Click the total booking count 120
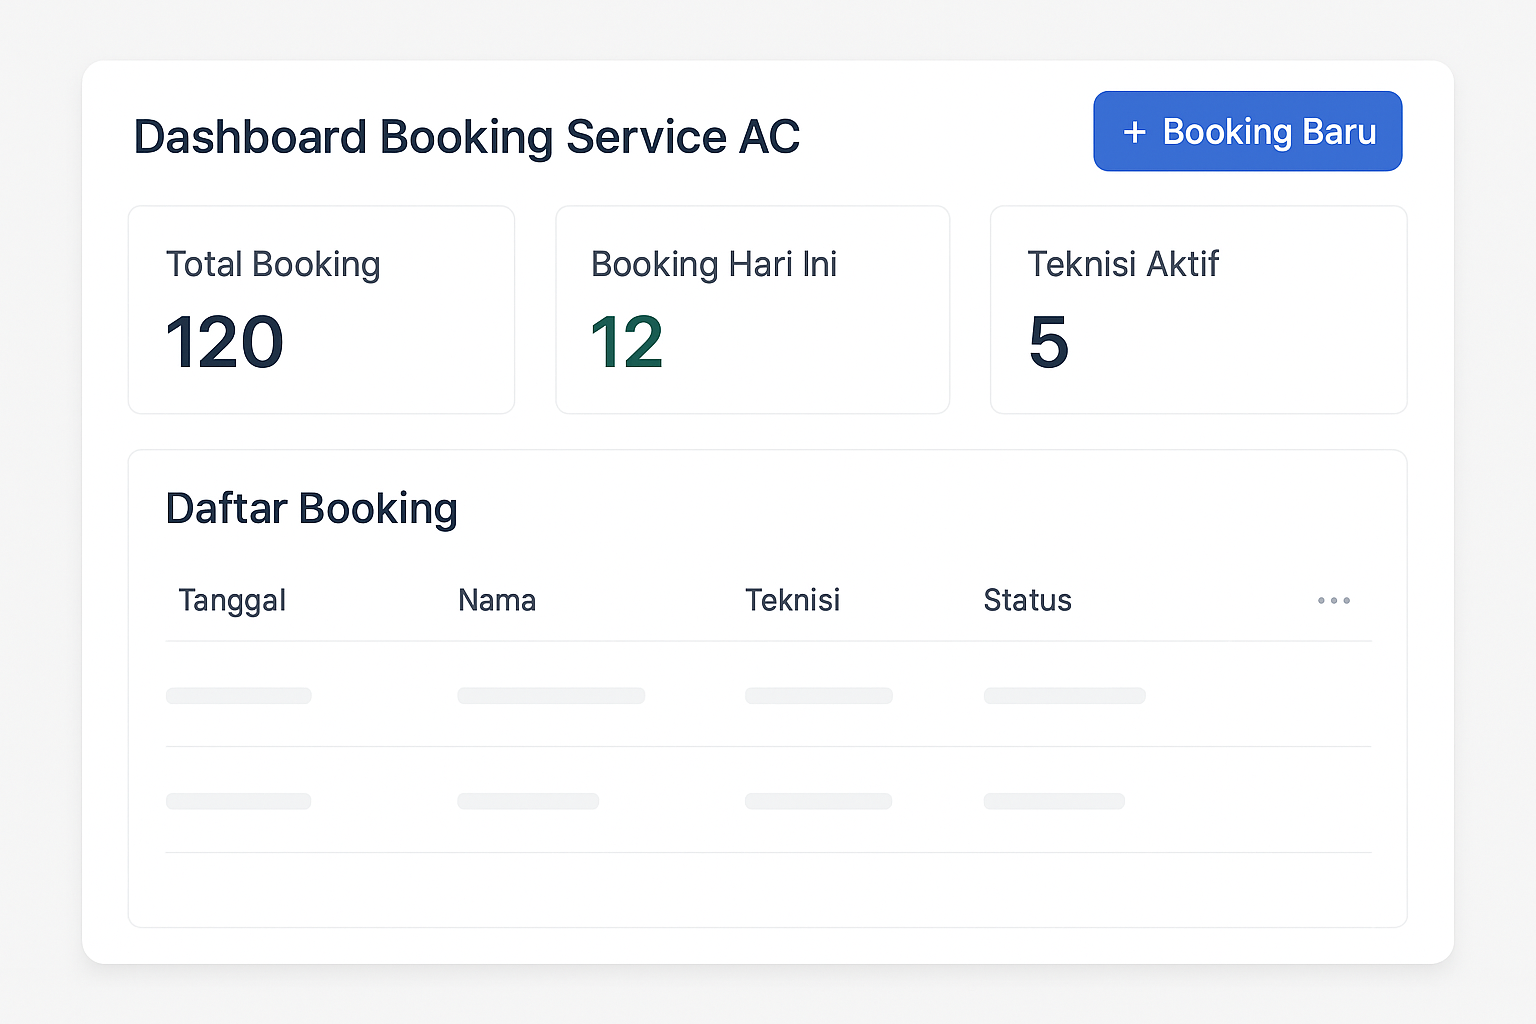Screen dimensions: 1536x1024 pos(225,342)
